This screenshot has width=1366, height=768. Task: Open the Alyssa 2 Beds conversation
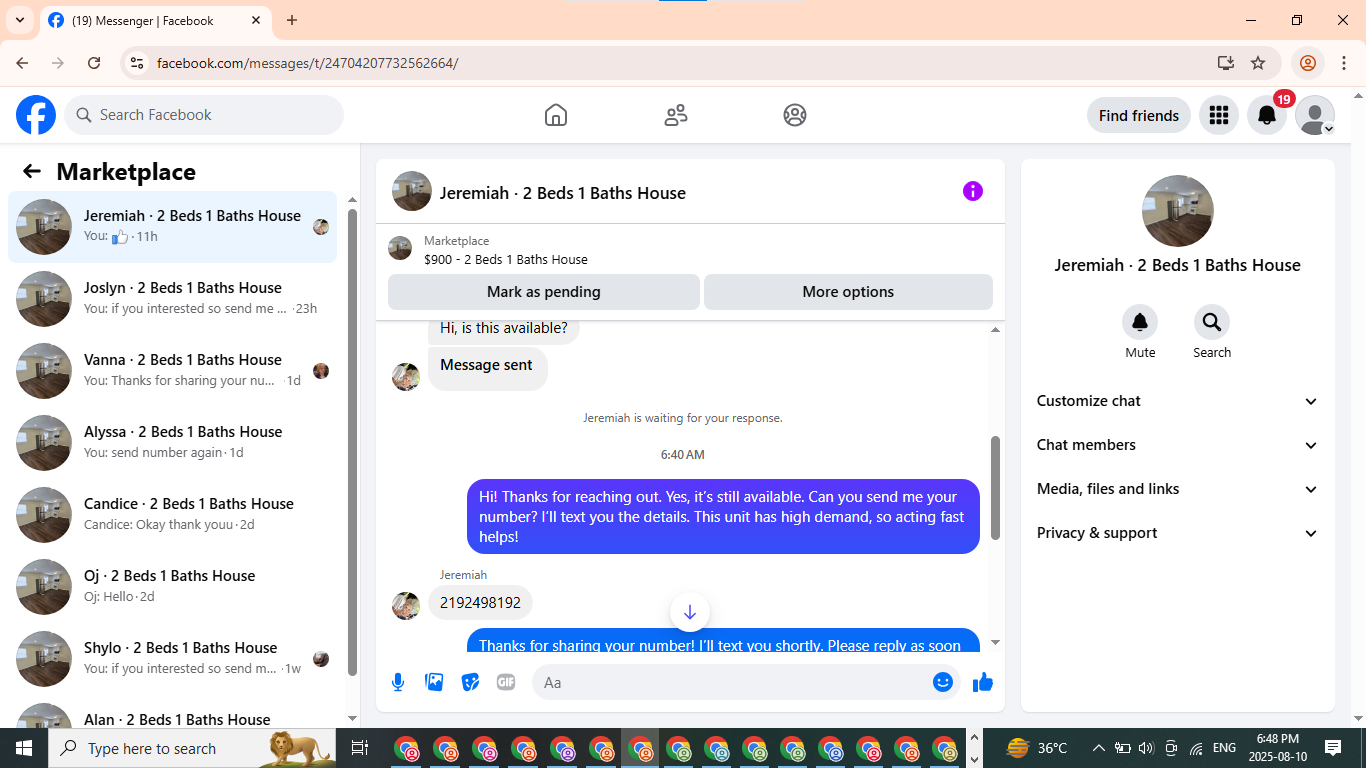pyautogui.click(x=173, y=443)
